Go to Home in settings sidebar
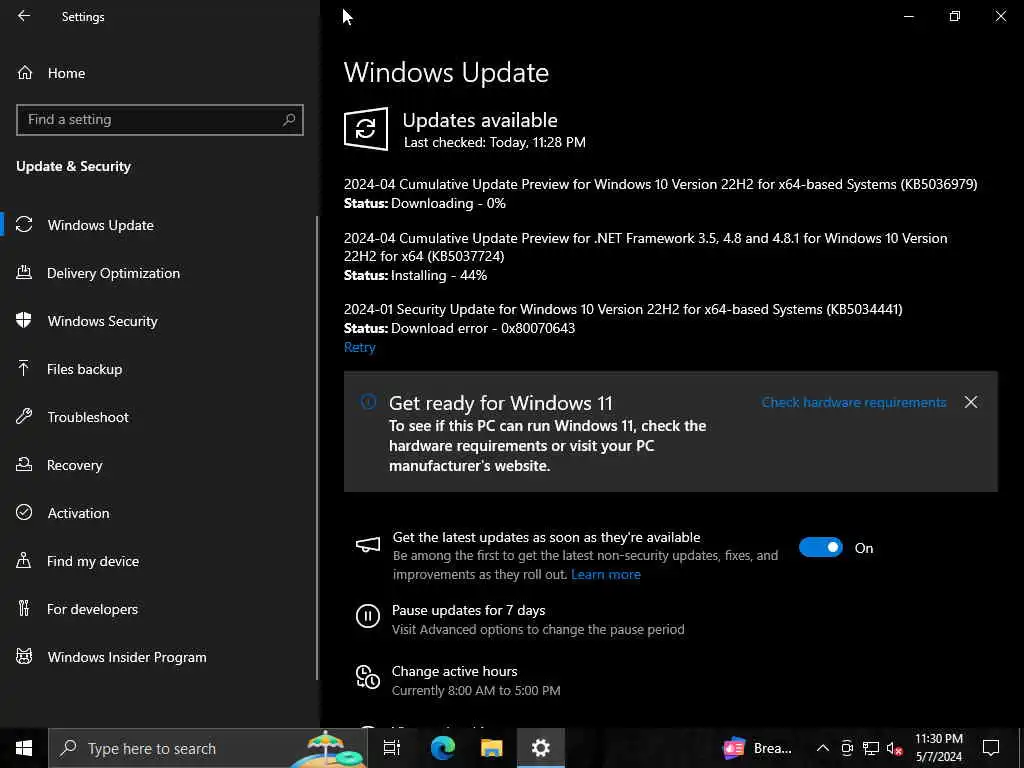The height and width of the screenshot is (768, 1024). coord(66,73)
